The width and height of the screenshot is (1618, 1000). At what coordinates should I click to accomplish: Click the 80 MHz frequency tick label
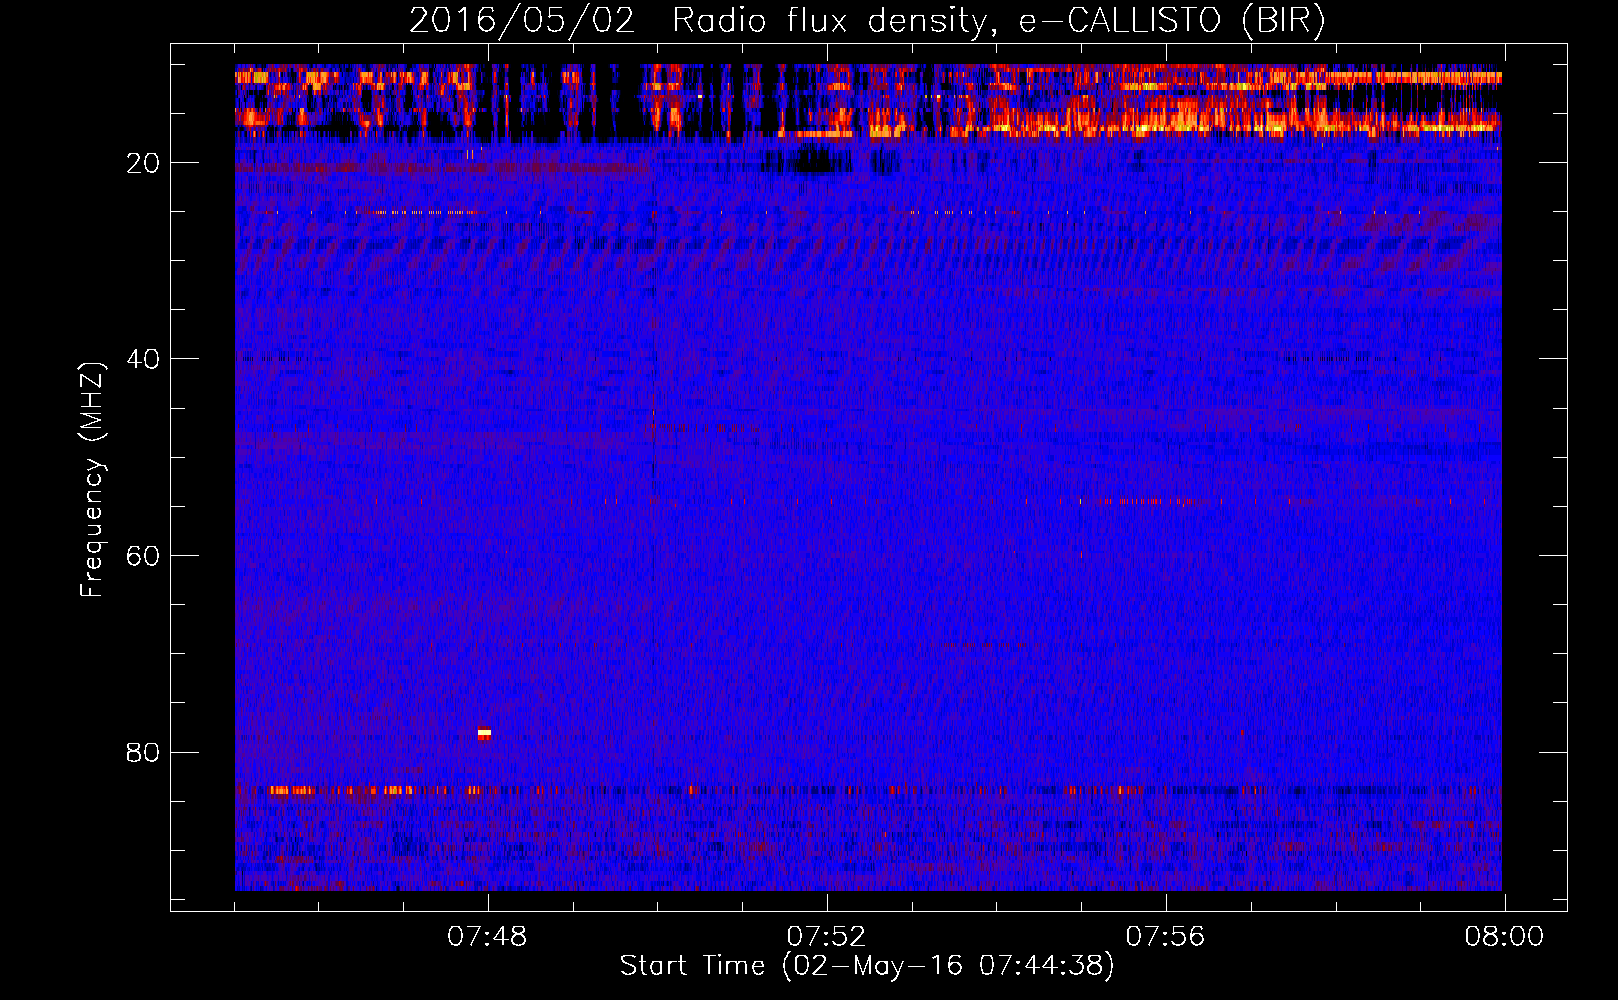pyautogui.click(x=144, y=752)
